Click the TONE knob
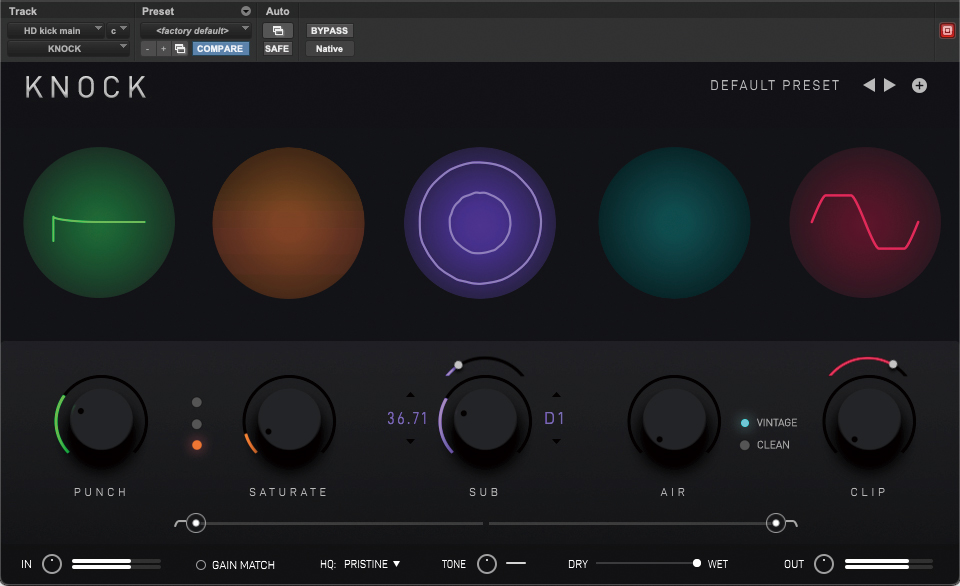The height and width of the screenshot is (586, 960). point(487,564)
